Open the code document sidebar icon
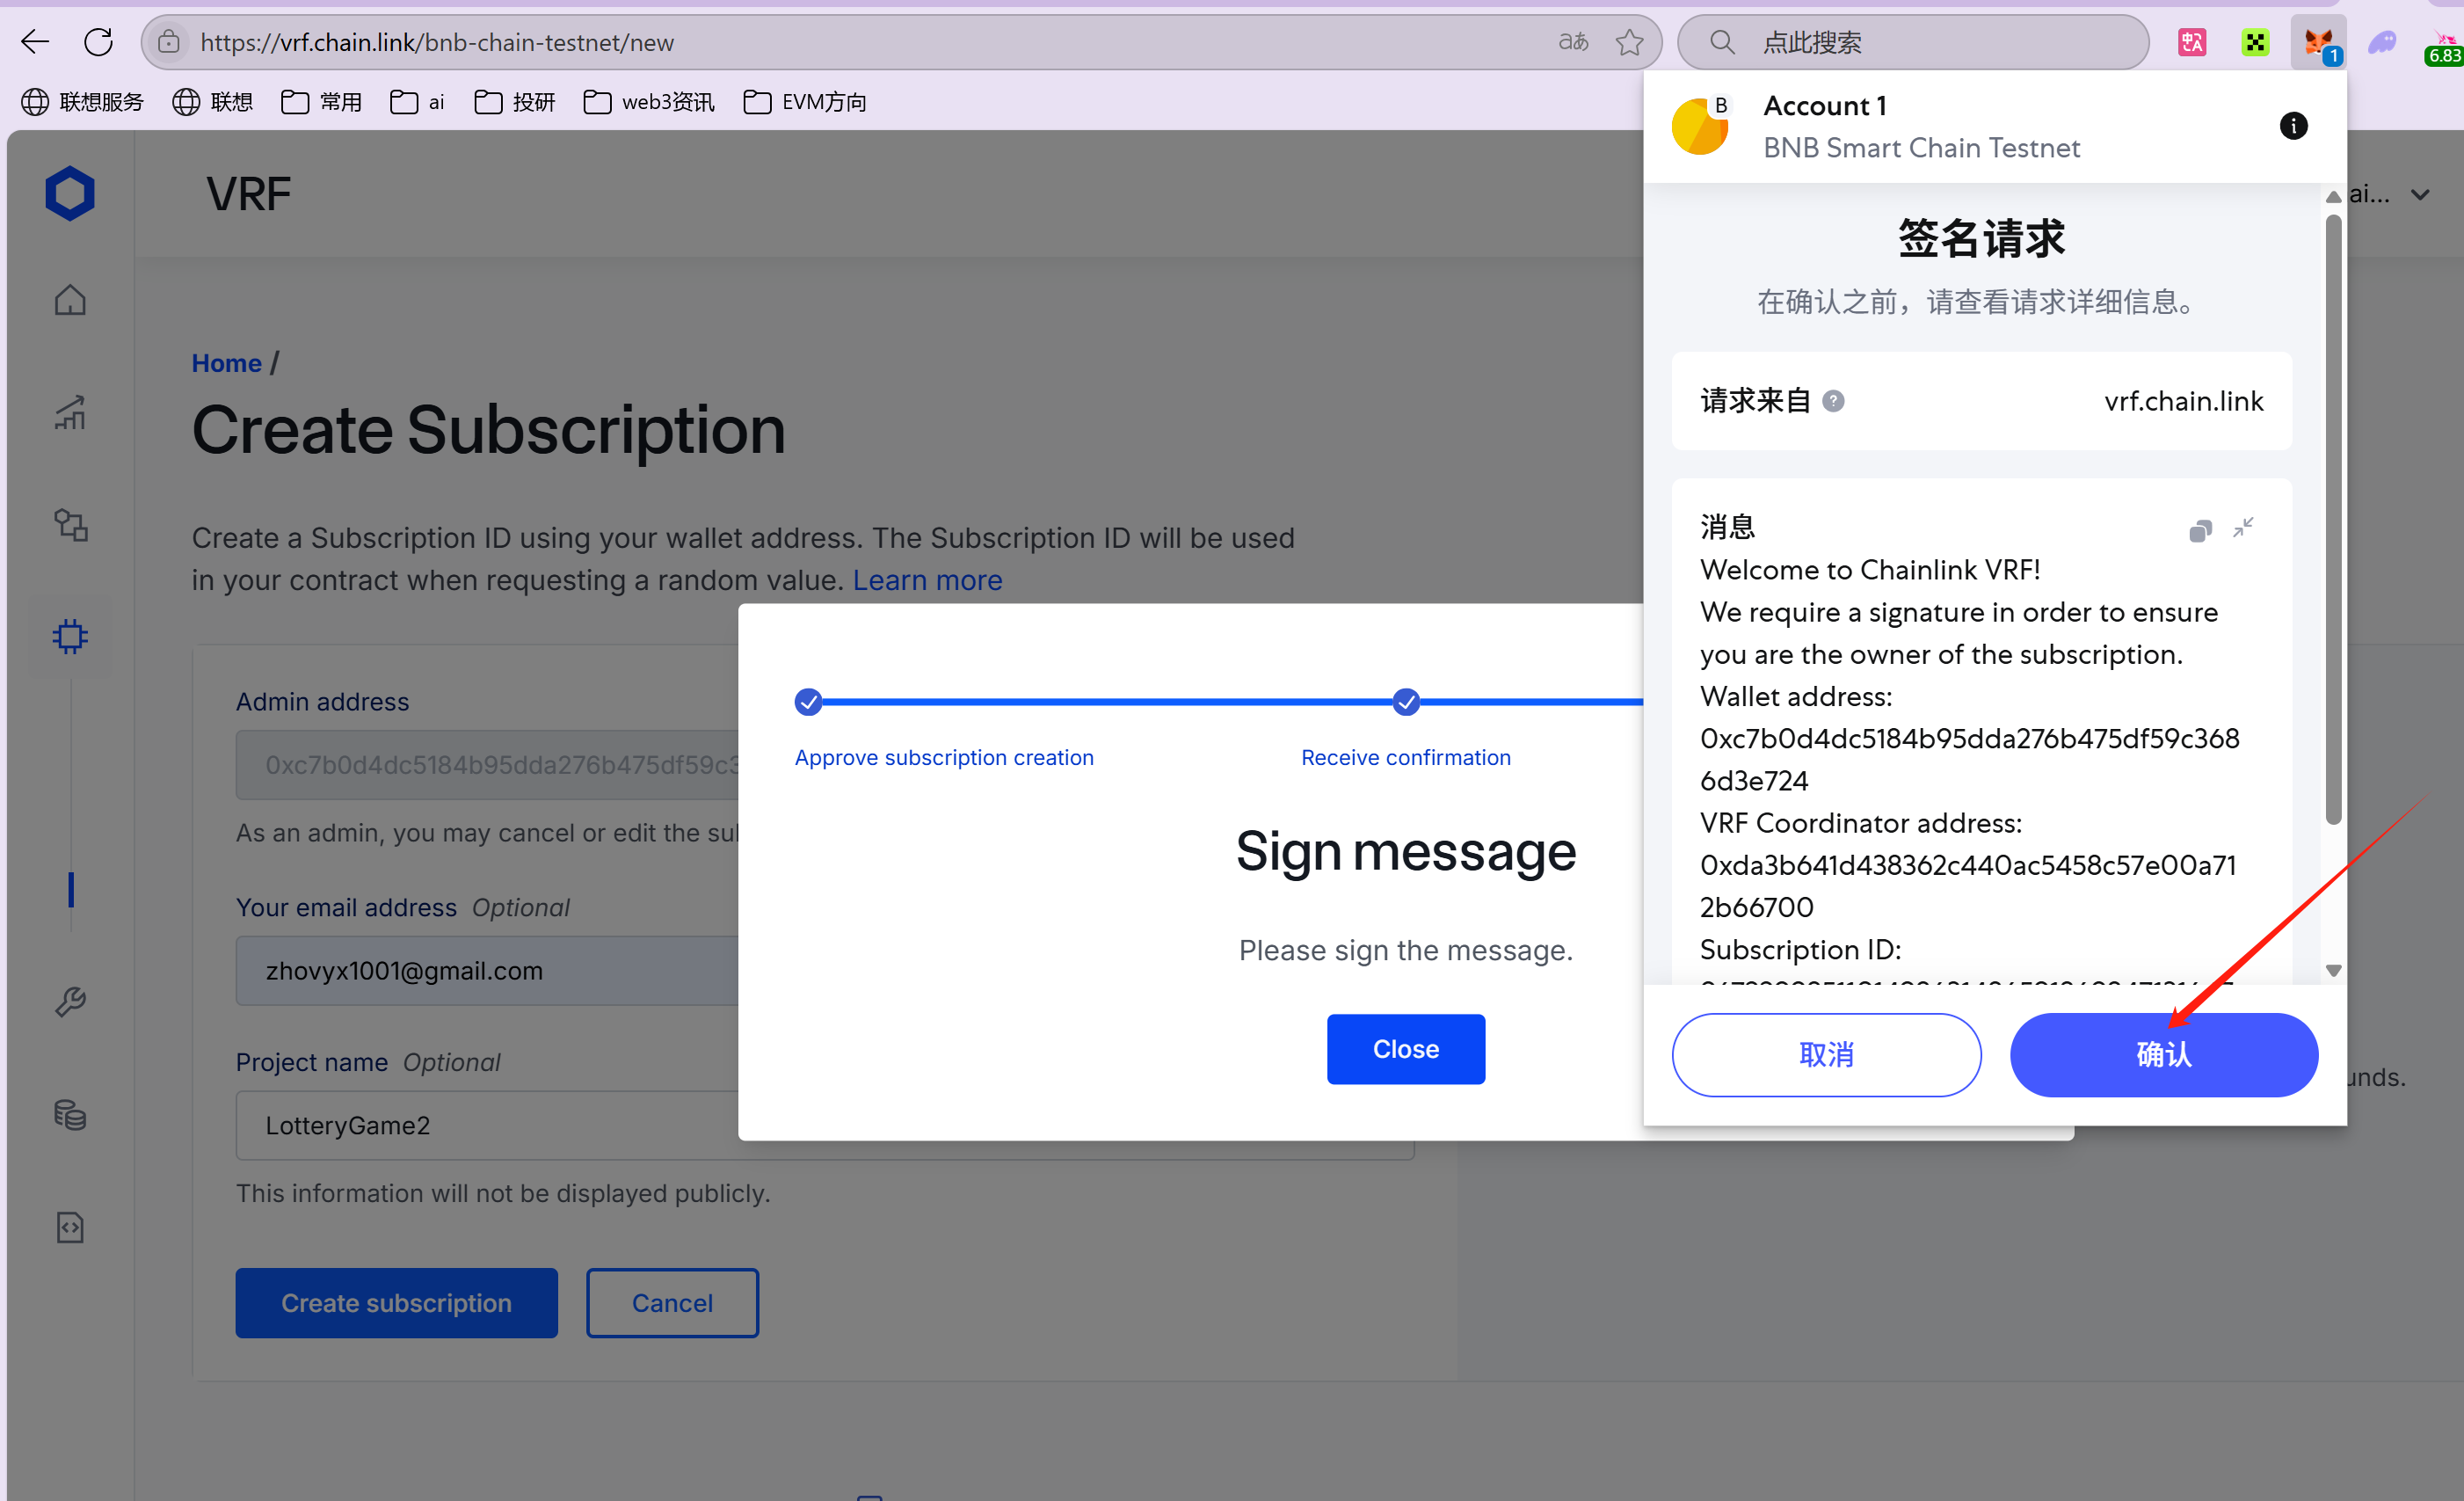Image resolution: width=2464 pixels, height=1501 pixels. (x=70, y=1227)
